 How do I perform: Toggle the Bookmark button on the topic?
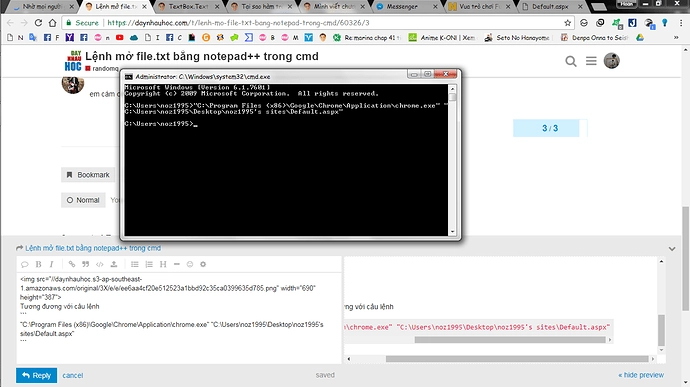[88, 175]
